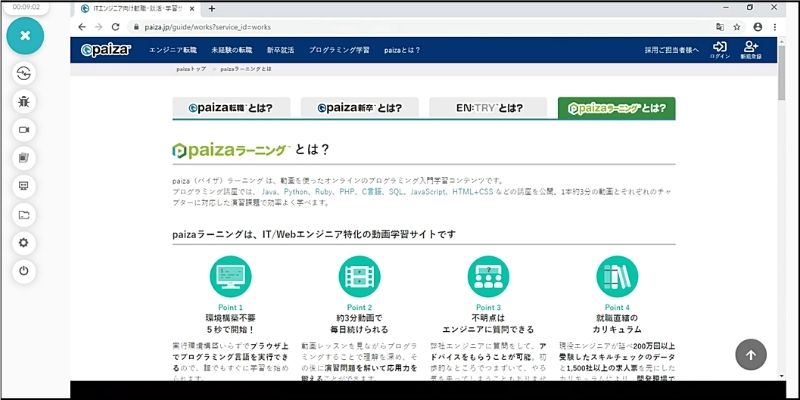Screen dimensions: 800x400
Task: Open the folder icon in left sidebar
Action: pos(23,215)
